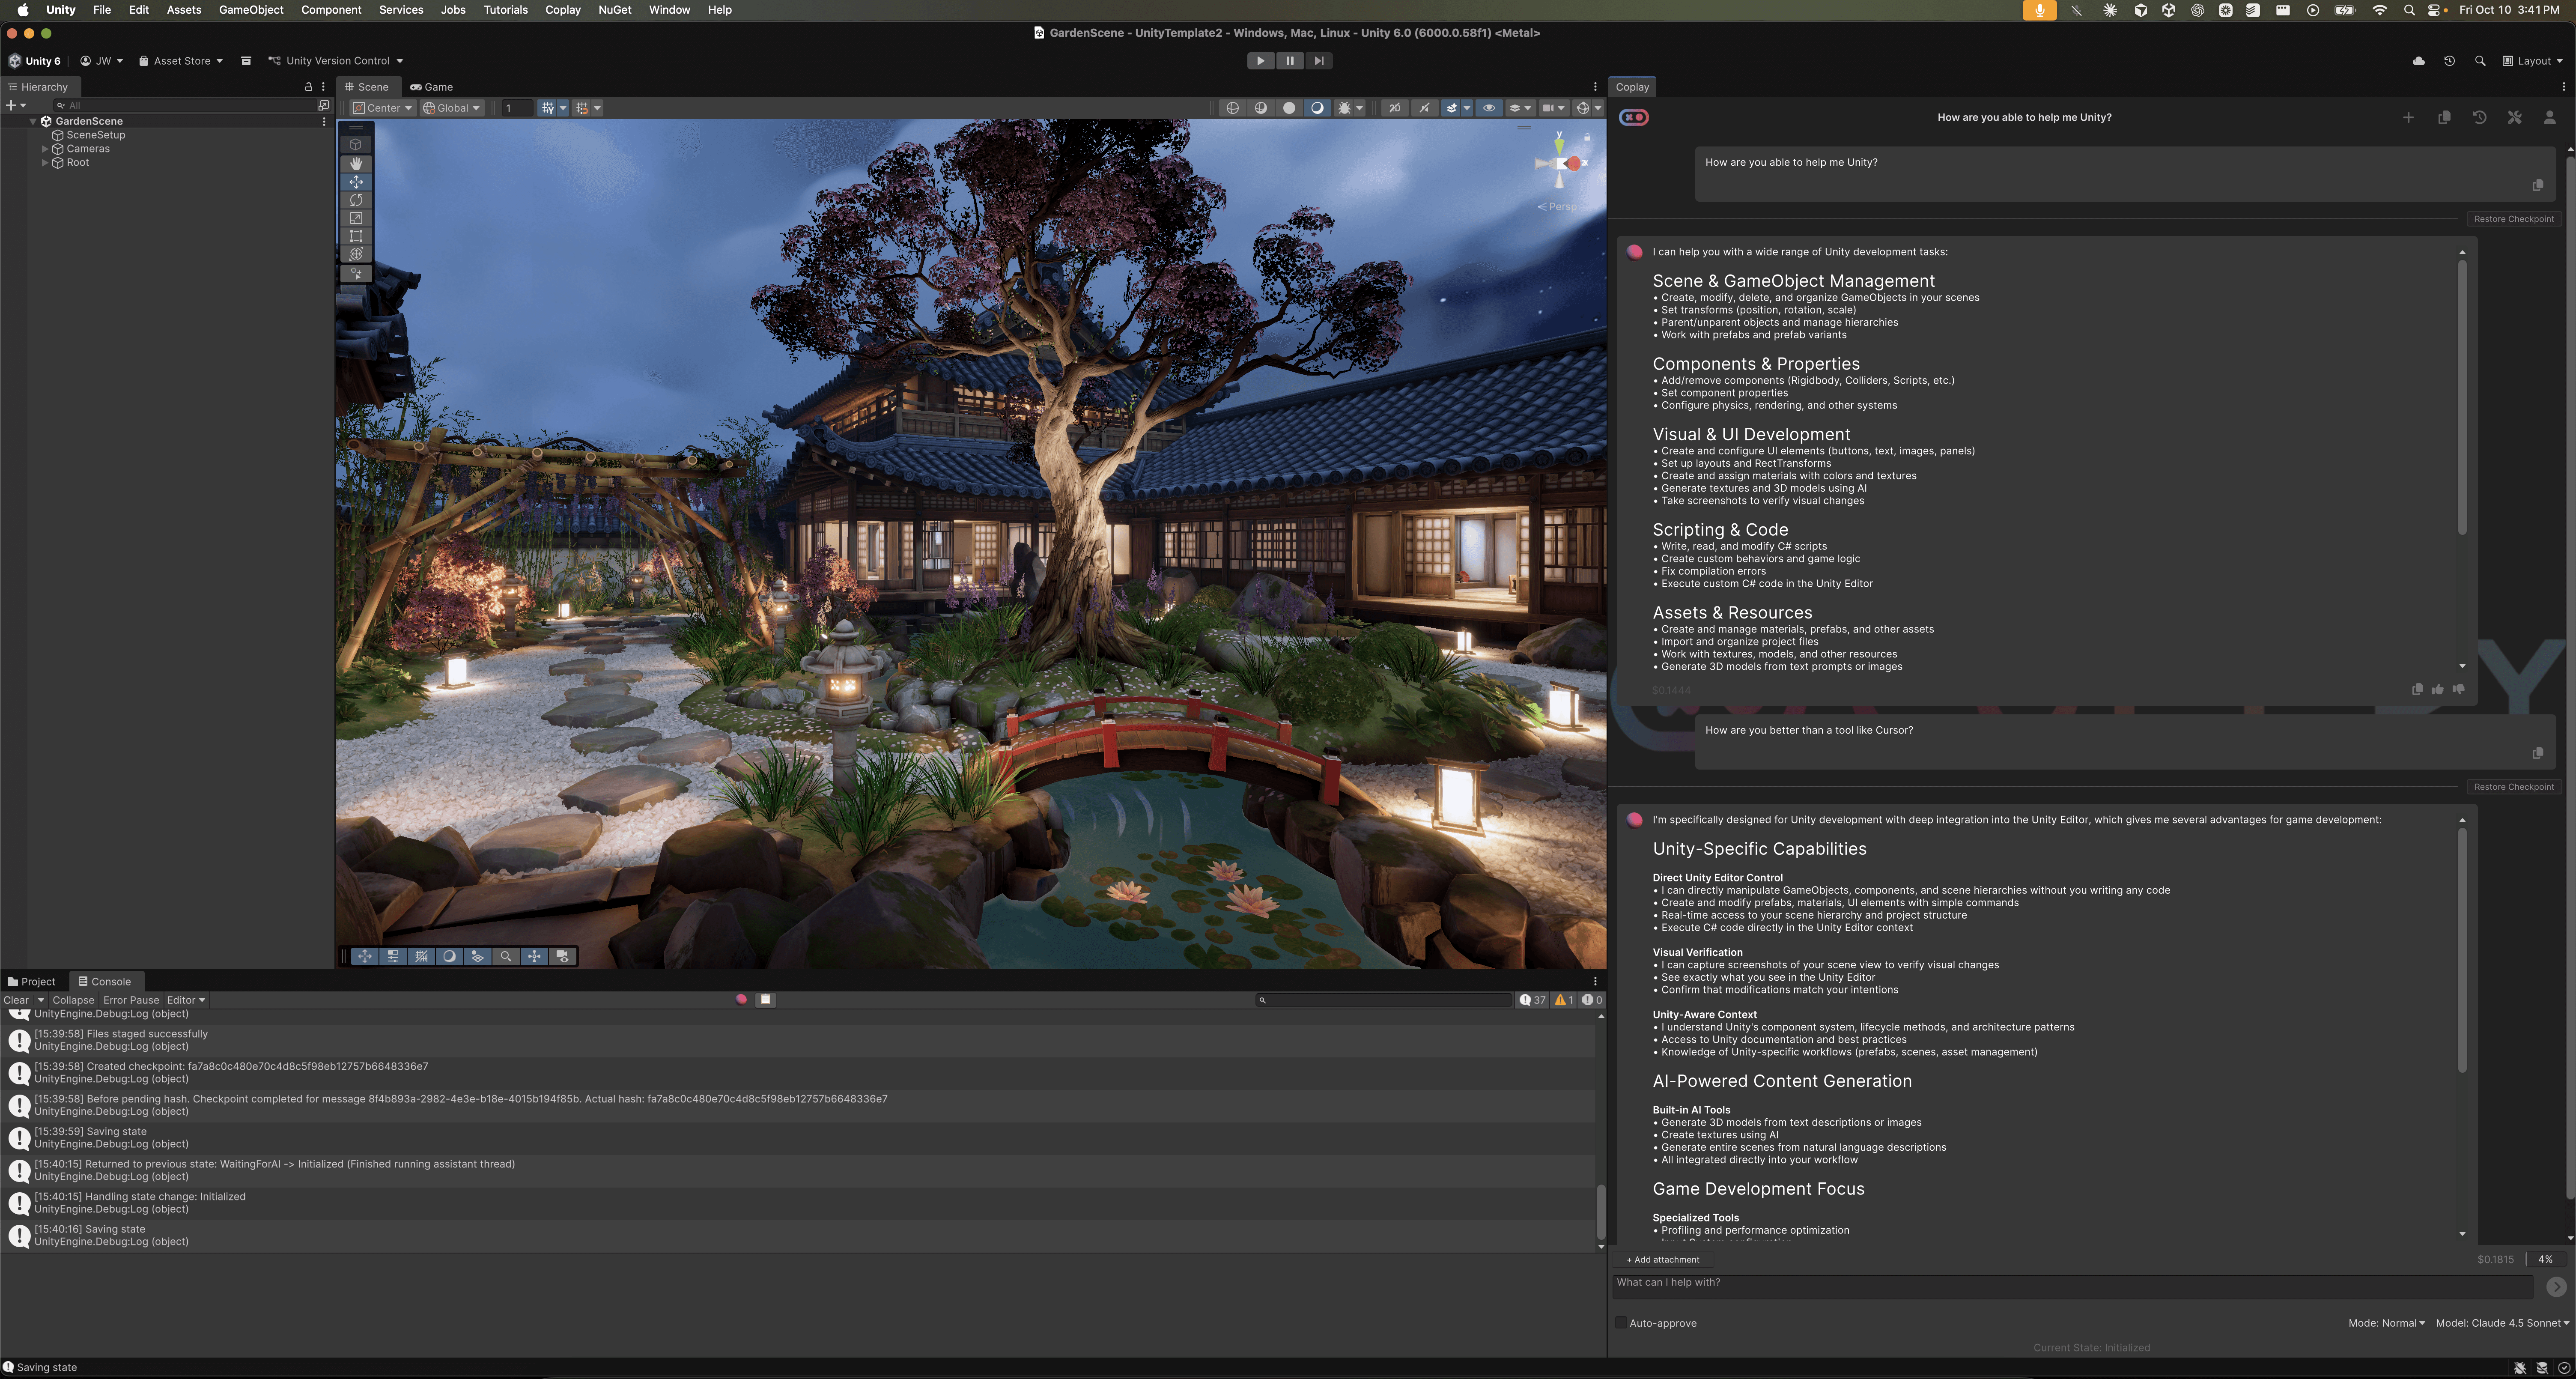Open the GameObject menu
The width and height of the screenshot is (2576, 1379).
(x=250, y=9)
